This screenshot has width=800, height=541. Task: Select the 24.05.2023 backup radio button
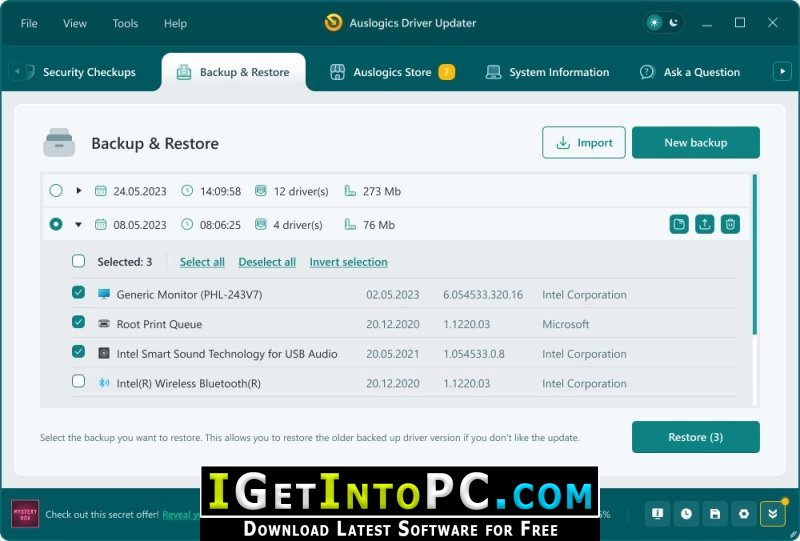pos(56,191)
